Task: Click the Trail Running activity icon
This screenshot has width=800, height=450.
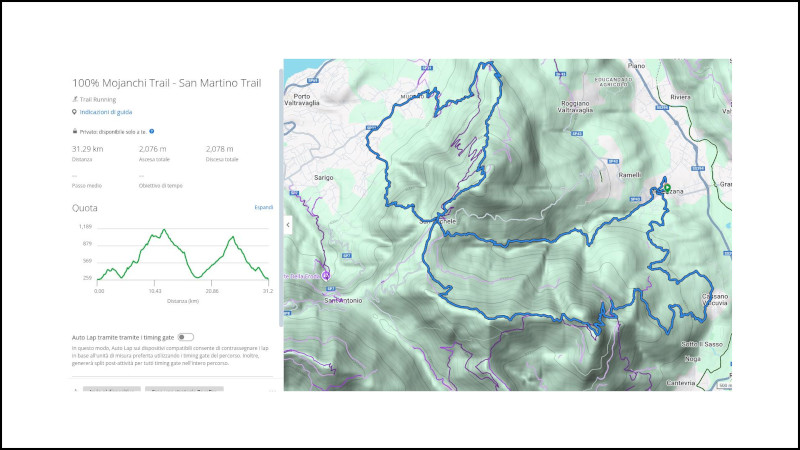Action: tap(75, 100)
